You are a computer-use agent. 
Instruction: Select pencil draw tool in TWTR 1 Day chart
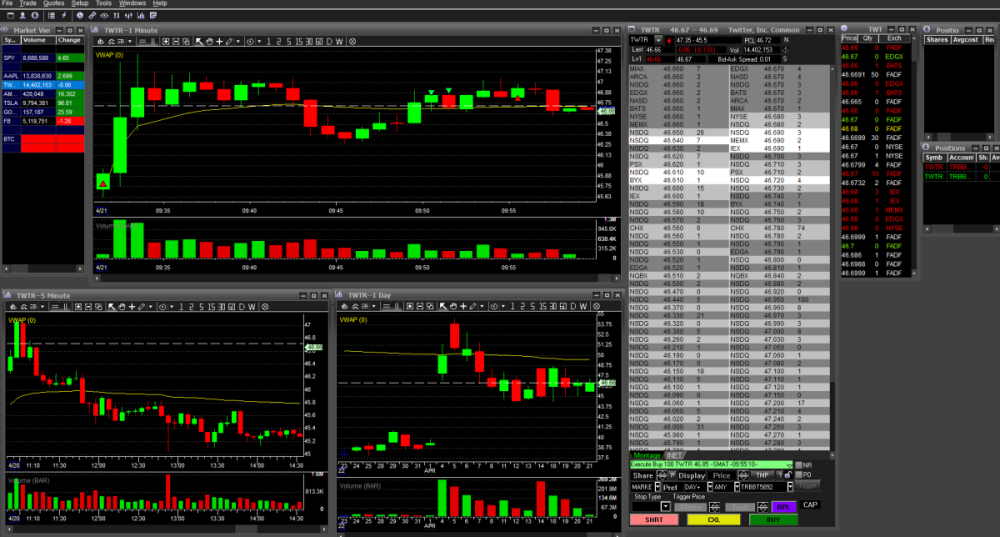coord(473,306)
